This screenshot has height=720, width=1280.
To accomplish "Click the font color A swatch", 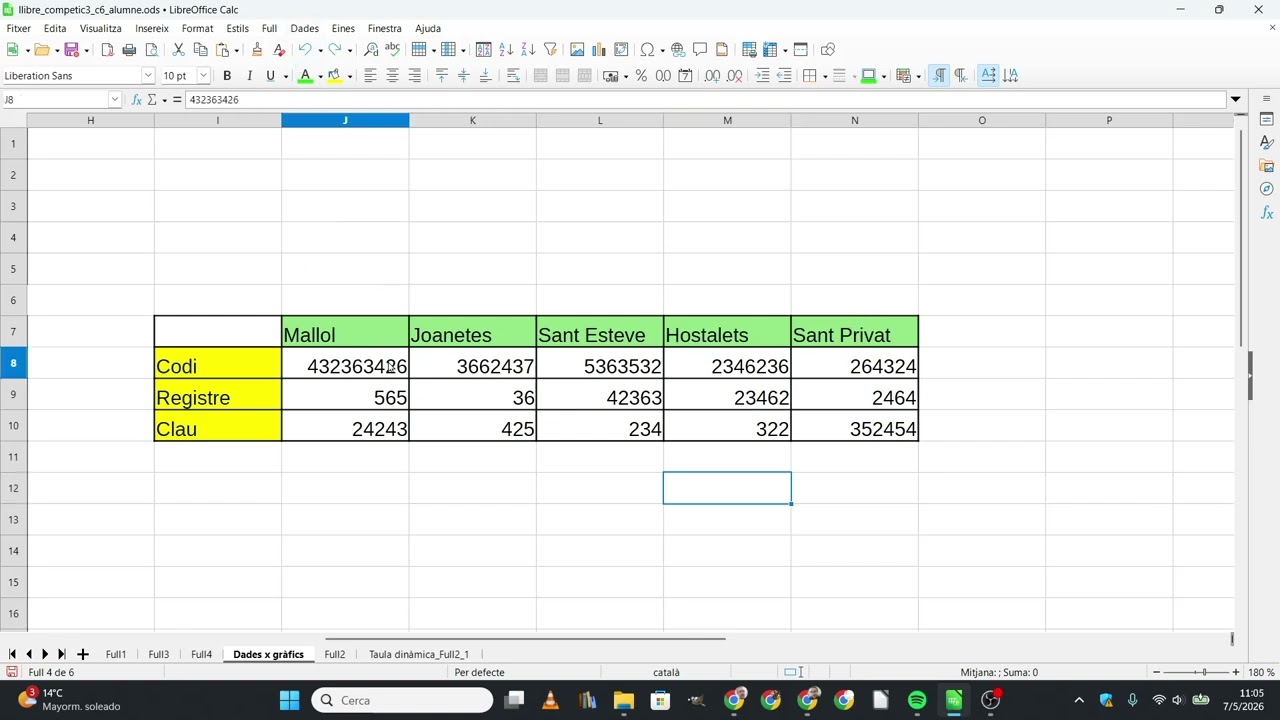I will [x=306, y=76].
